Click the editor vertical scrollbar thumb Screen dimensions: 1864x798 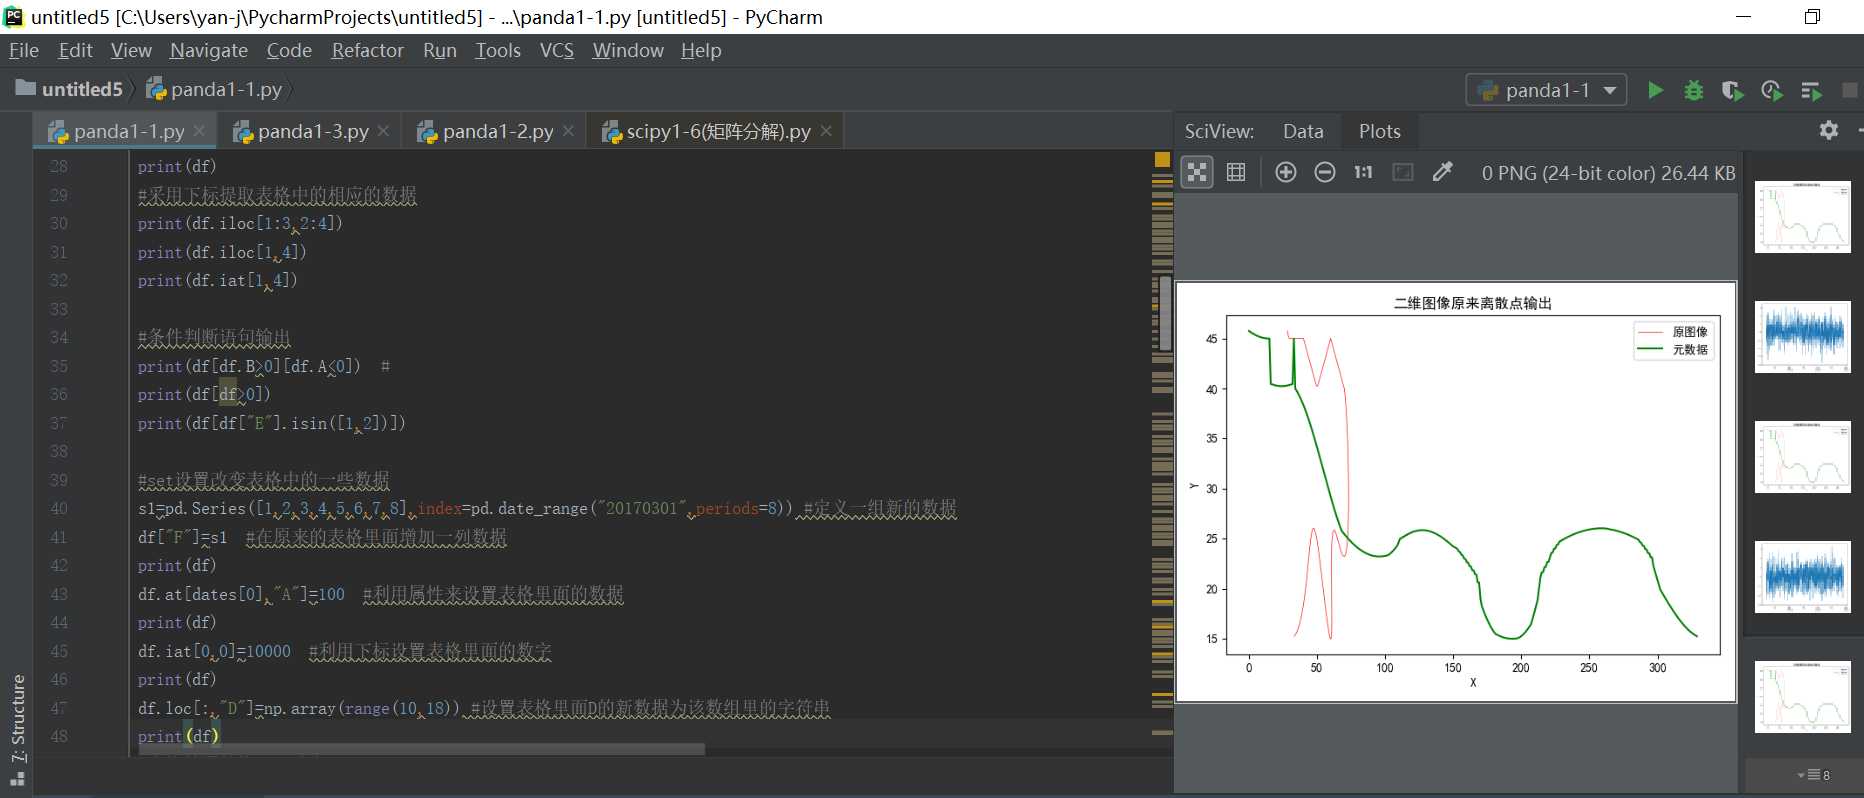(1165, 313)
